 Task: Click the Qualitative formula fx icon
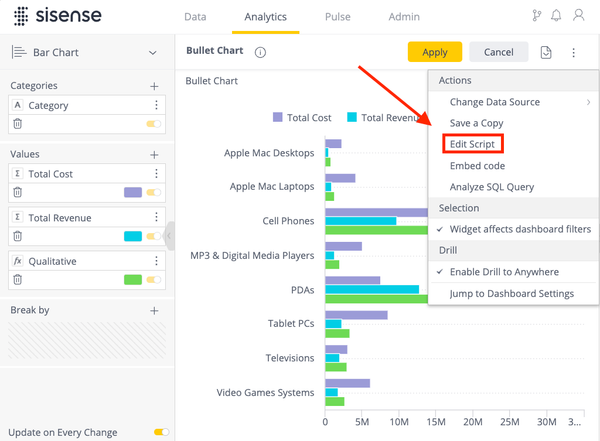click(x=18, y=261)
